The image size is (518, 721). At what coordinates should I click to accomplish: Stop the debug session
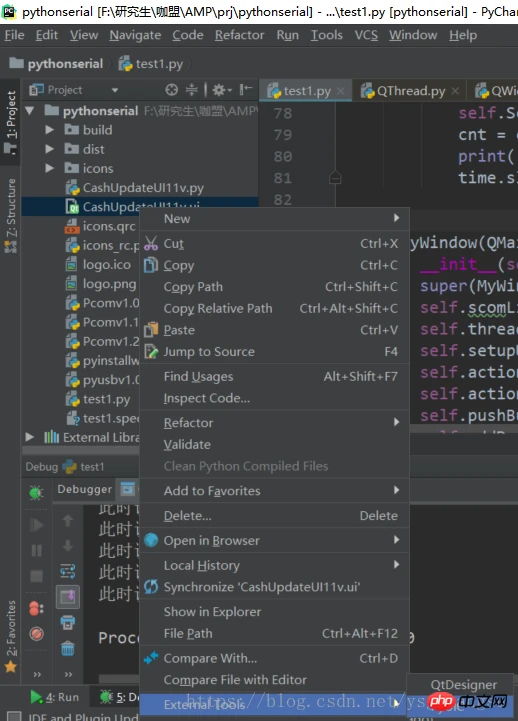point(36,576)
